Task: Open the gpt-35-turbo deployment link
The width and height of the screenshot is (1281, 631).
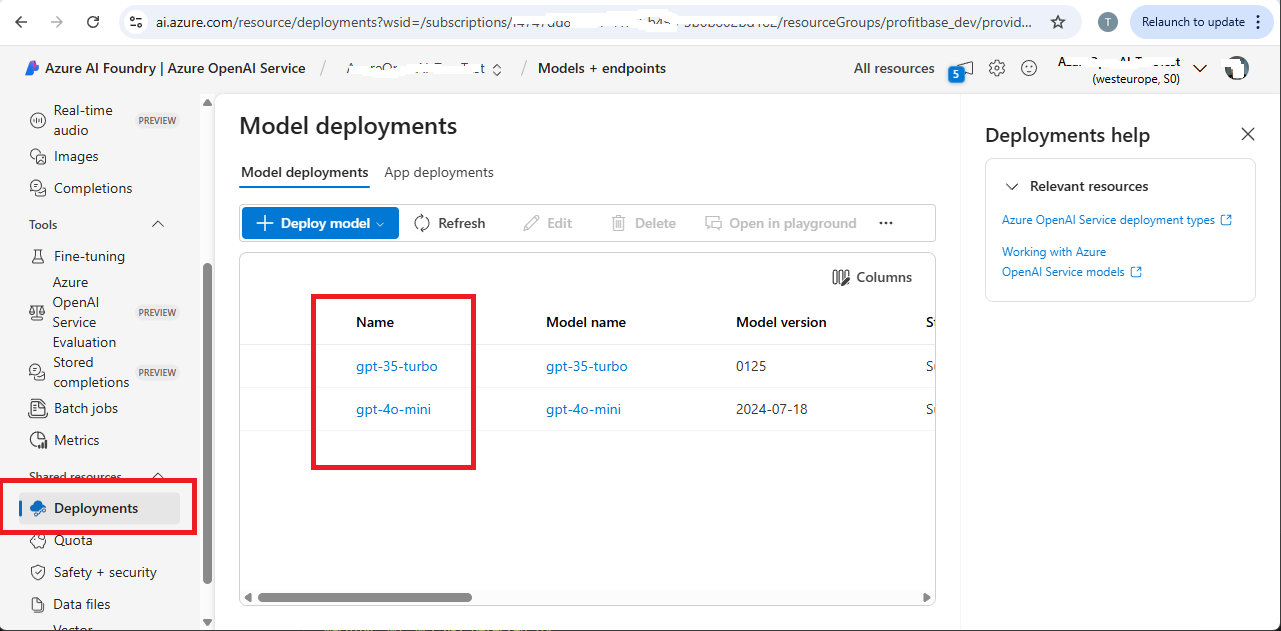Action: 396,366
